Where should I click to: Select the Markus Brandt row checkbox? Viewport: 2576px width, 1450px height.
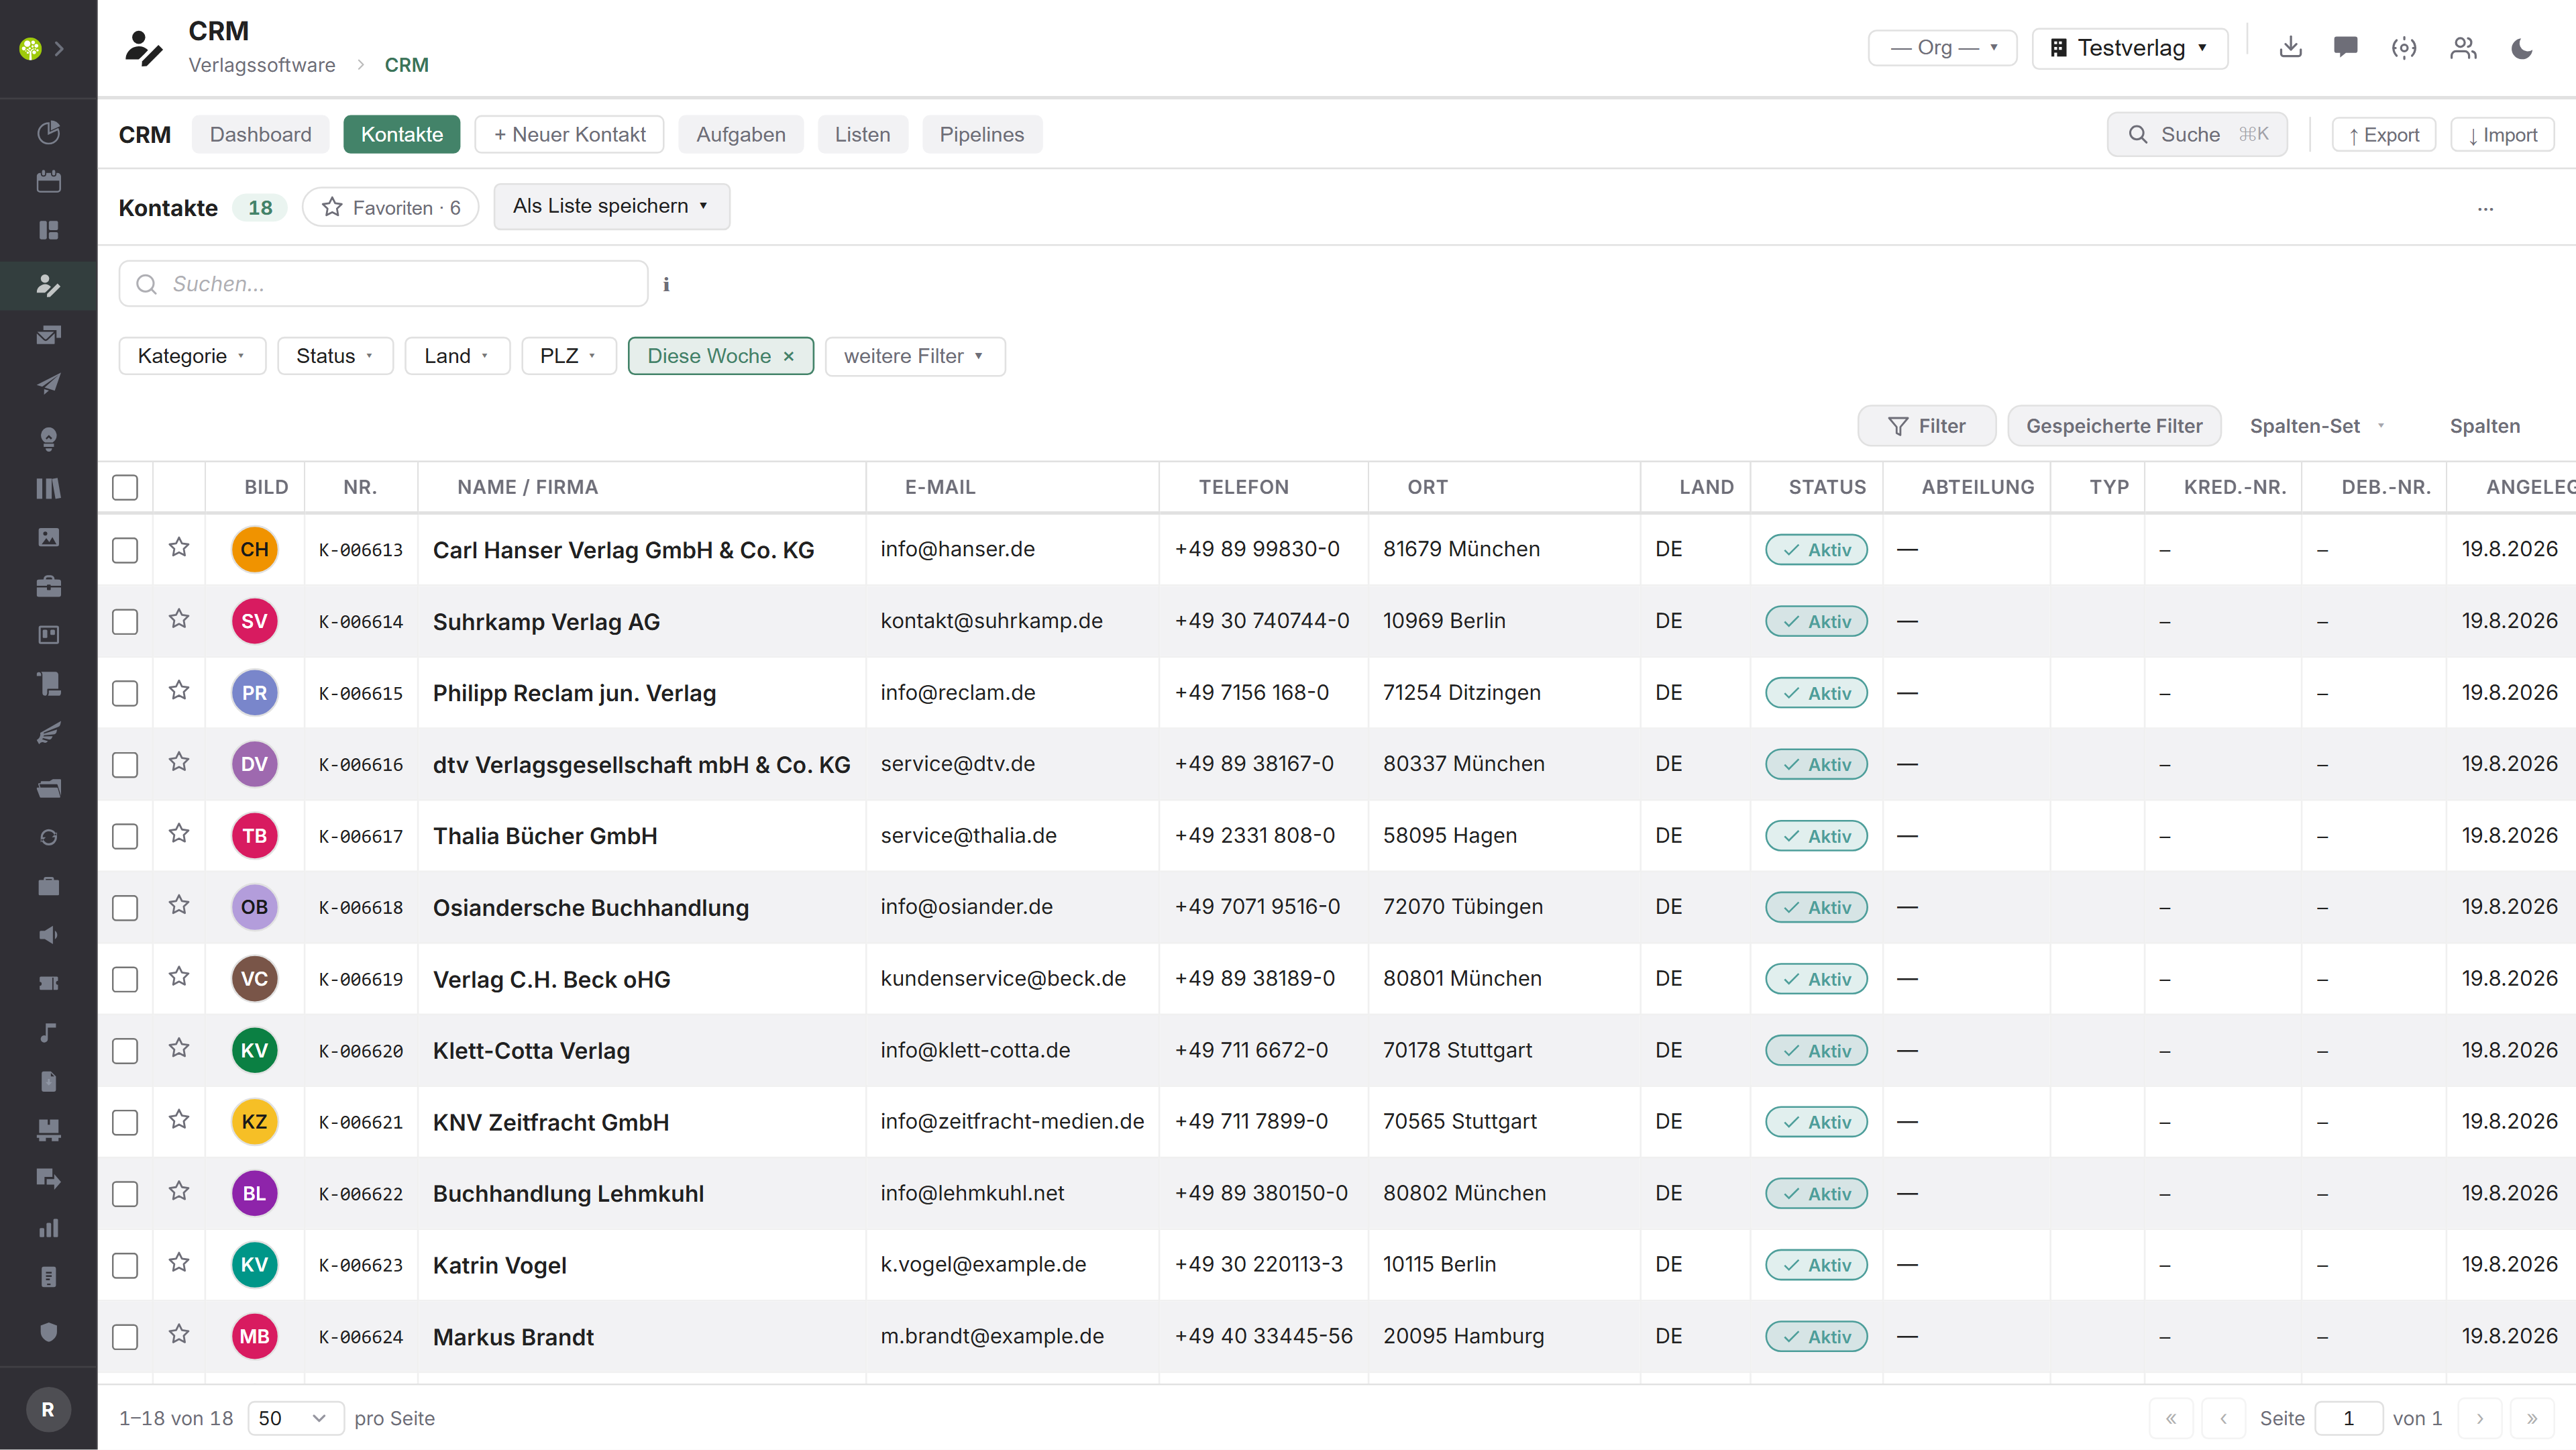click(x=125, y=1337)
